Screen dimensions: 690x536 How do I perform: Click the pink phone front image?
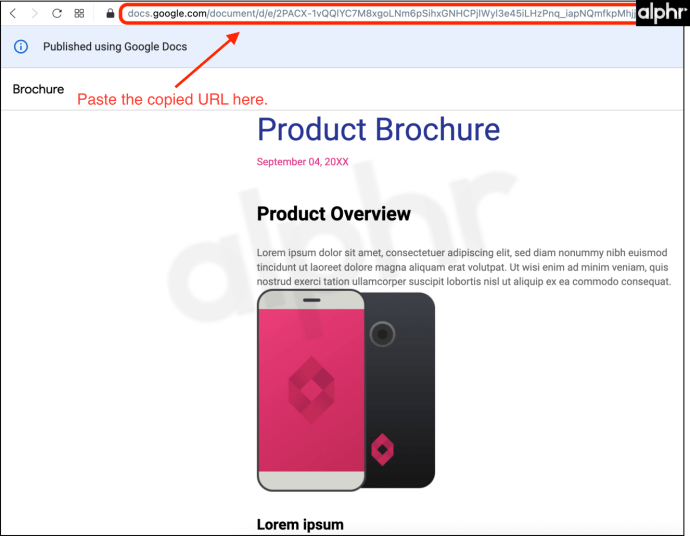point(311,390)
